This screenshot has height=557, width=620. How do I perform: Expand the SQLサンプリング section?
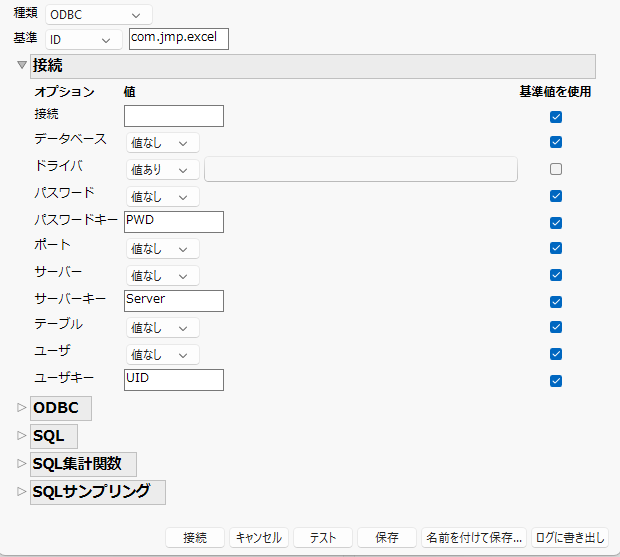point(21,492)
